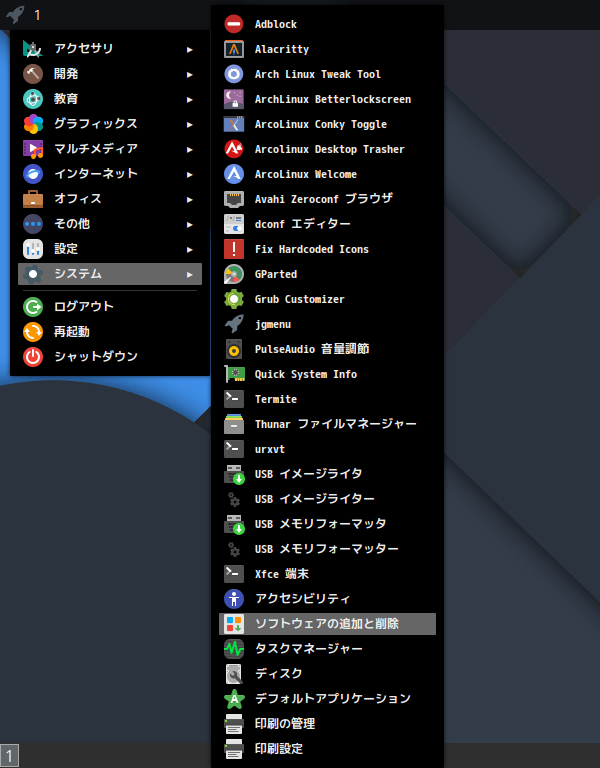Click the 教育 category icon
600x768 pixels.
coord(33,98)
